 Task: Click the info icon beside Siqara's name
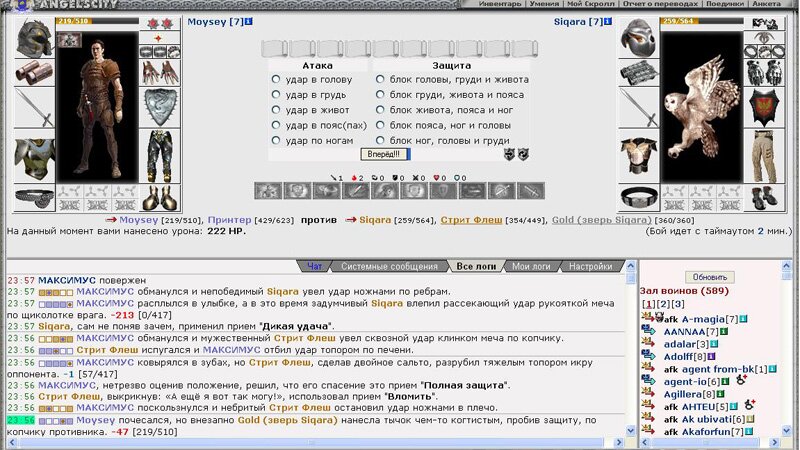[611, 21]
